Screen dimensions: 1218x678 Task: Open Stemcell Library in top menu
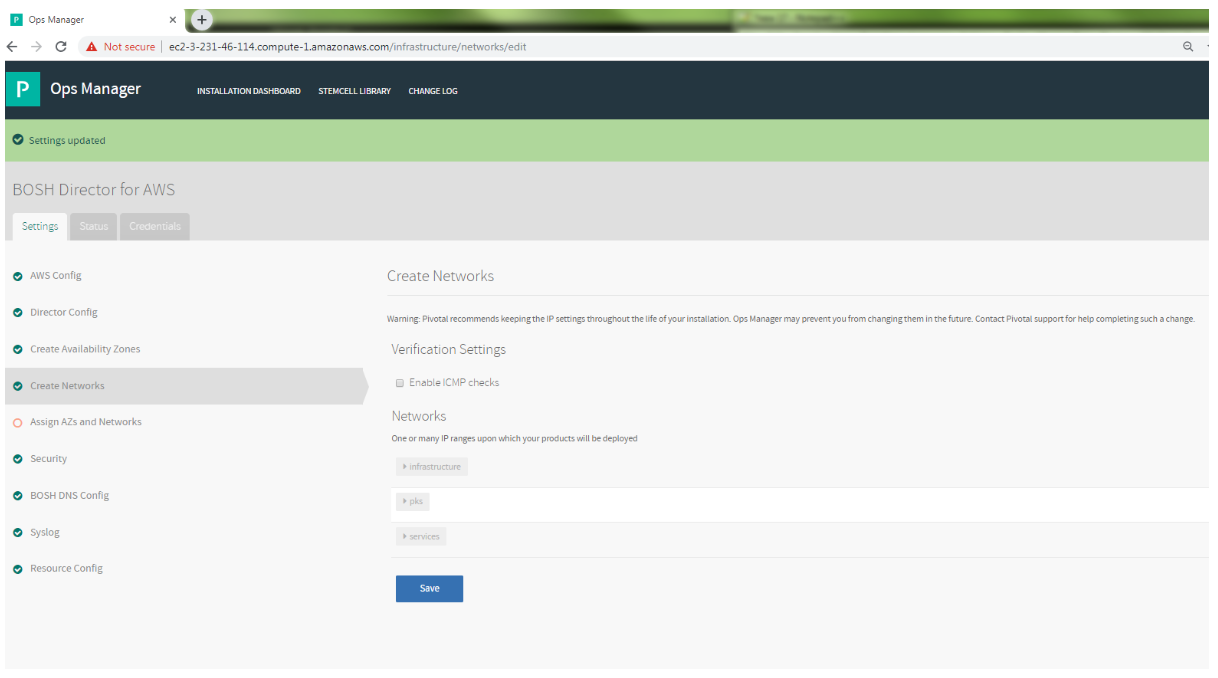tap(354, 91)
